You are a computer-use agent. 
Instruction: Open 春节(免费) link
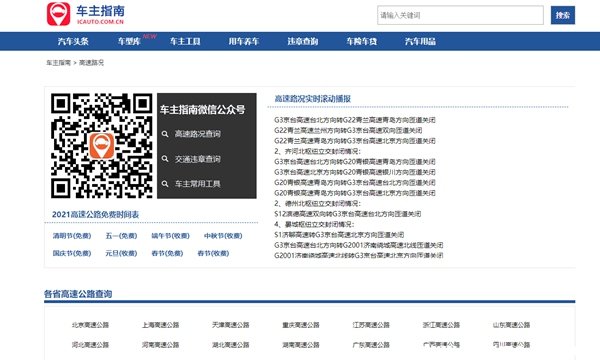167,253
